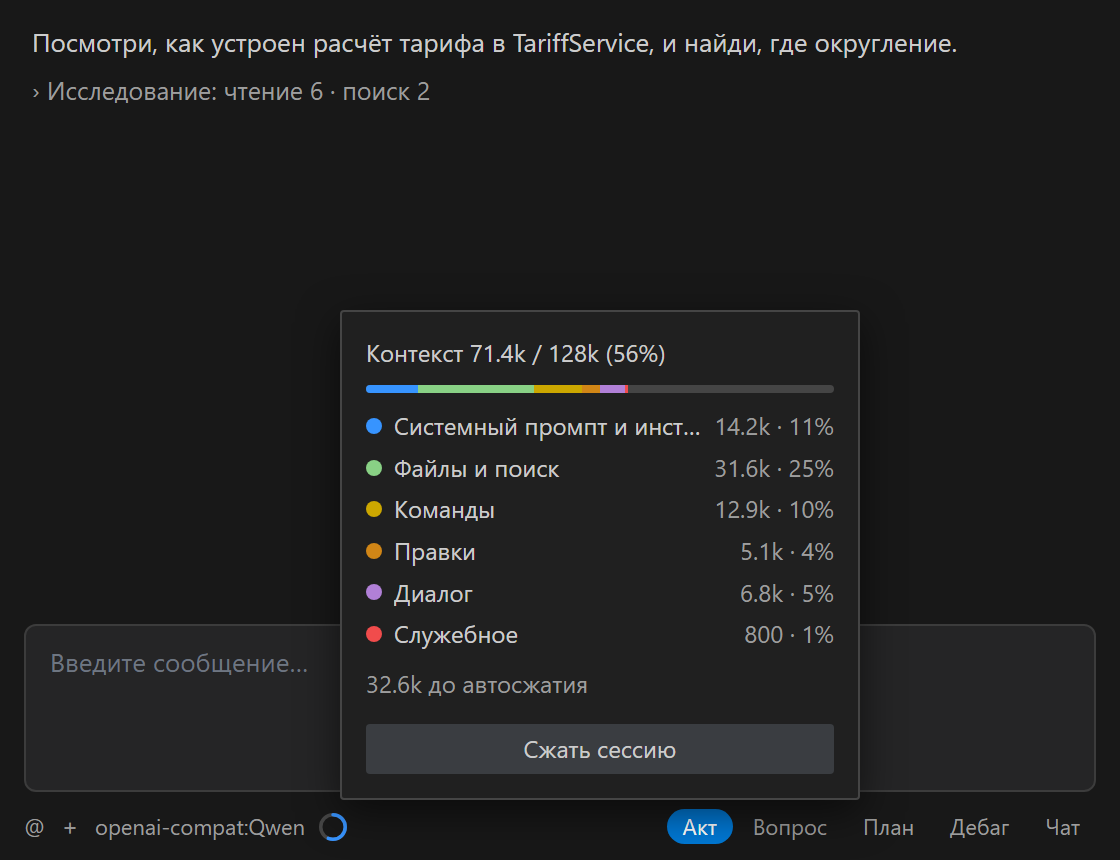Click the @ mention icon
This screenshot has height=860, width=1120.
click(34, 828)
